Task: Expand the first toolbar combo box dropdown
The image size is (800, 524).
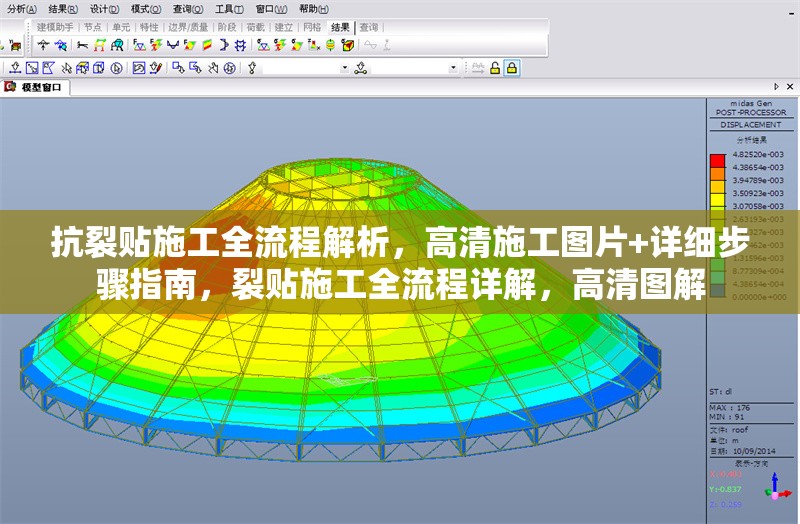Action: tap(345, 68)
